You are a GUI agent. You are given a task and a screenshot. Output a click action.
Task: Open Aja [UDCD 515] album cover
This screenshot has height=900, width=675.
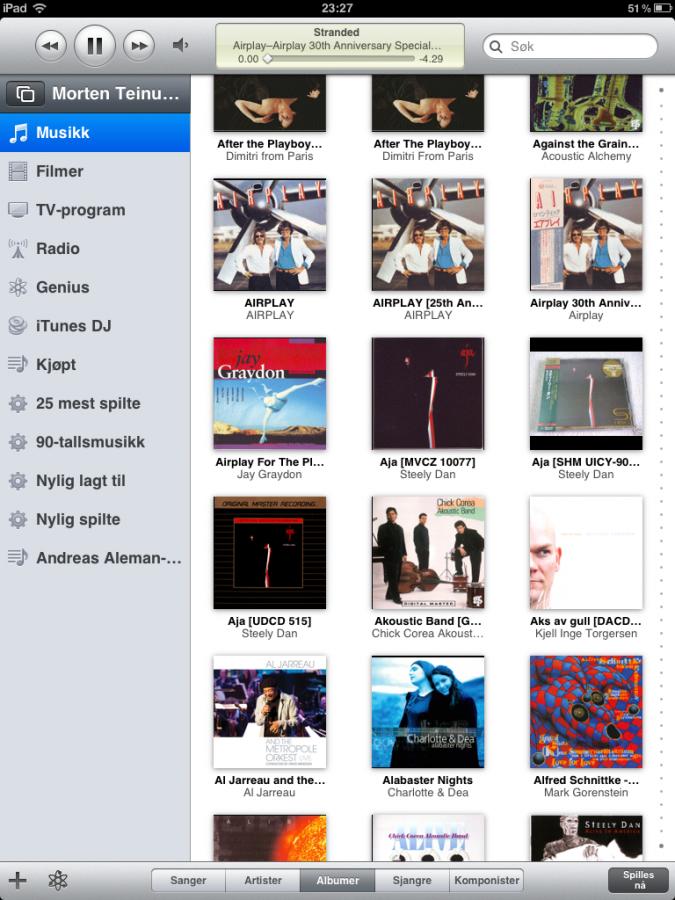coord(270,552)
